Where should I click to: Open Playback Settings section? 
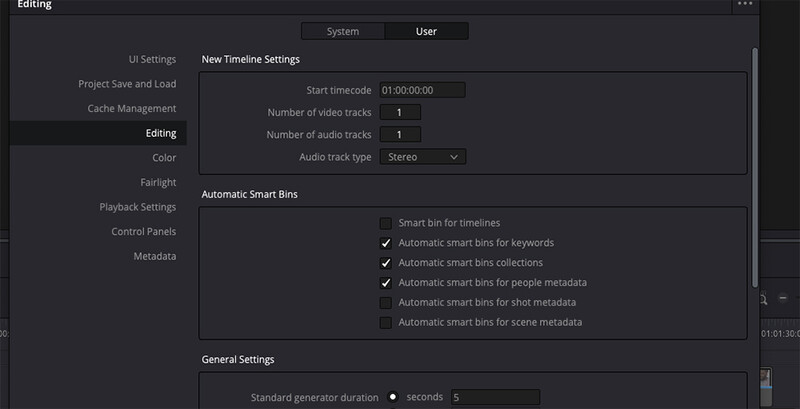point(138,207)
